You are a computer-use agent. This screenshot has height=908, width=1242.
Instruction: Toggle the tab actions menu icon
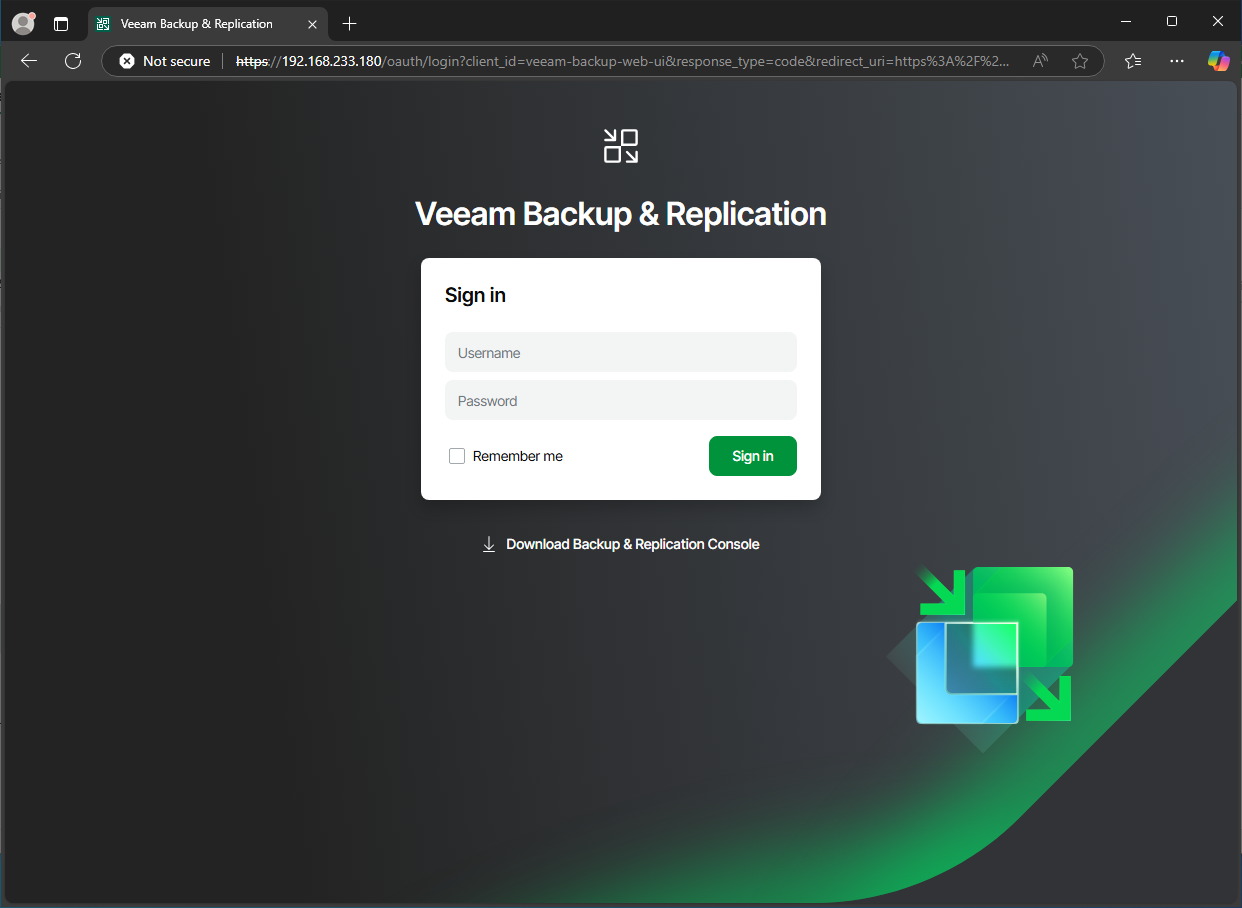(x=61, y=23)
